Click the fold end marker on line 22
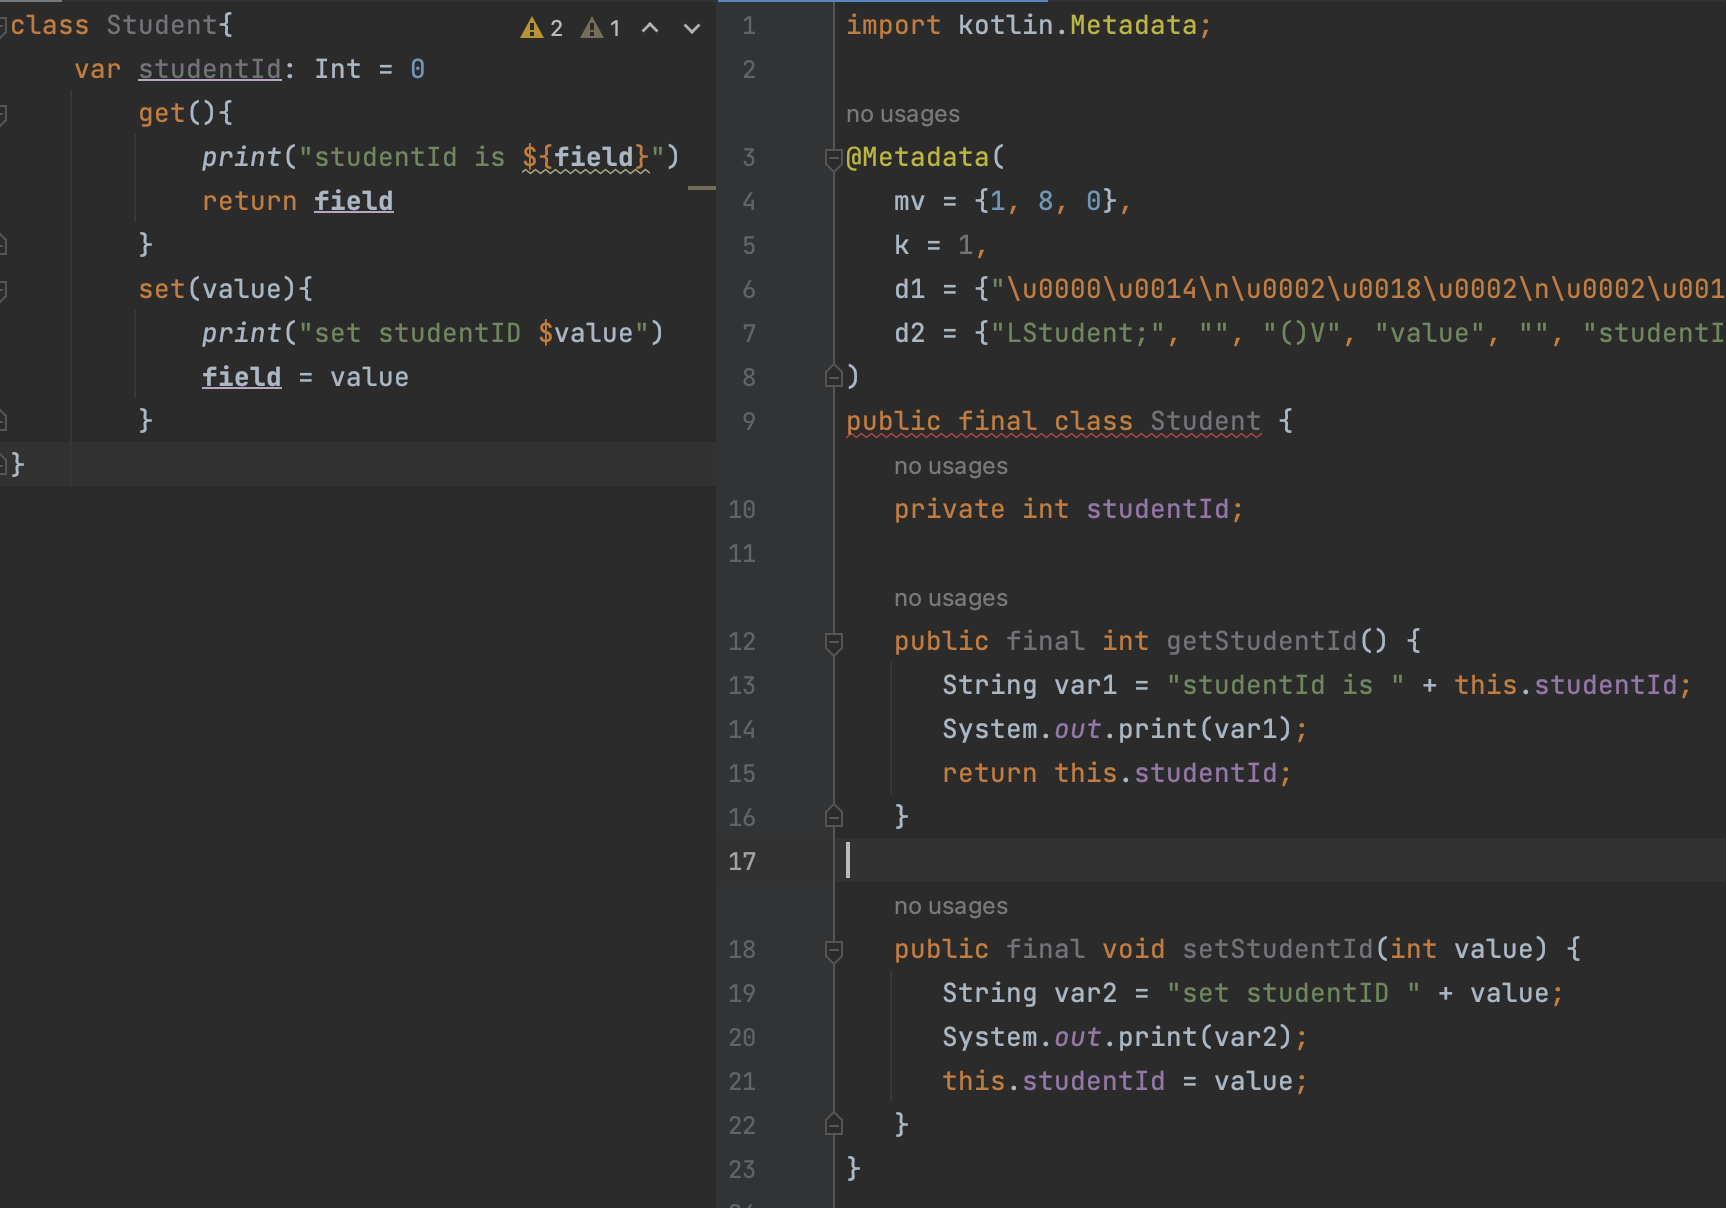1726x1208 pixels. tap(833, 1125)
